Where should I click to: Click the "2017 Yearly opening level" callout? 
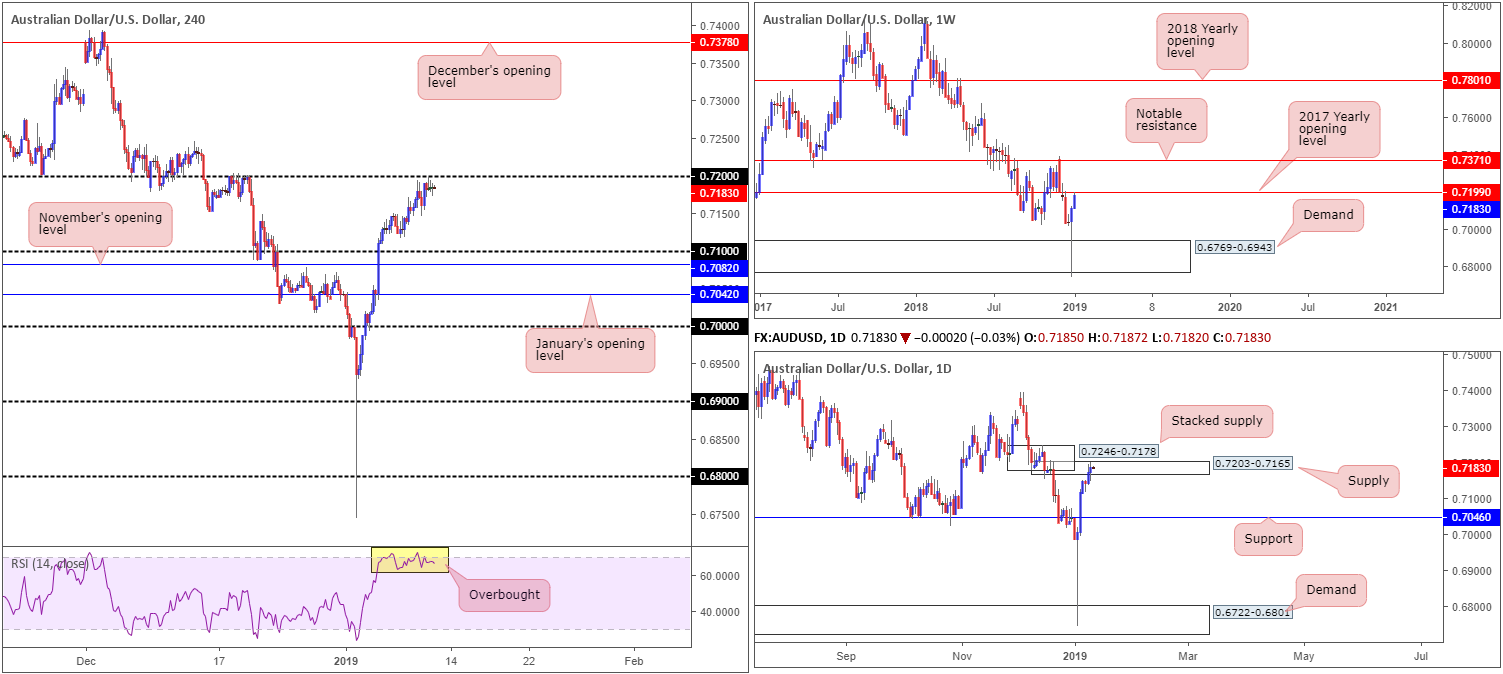tap(1333, 128)
